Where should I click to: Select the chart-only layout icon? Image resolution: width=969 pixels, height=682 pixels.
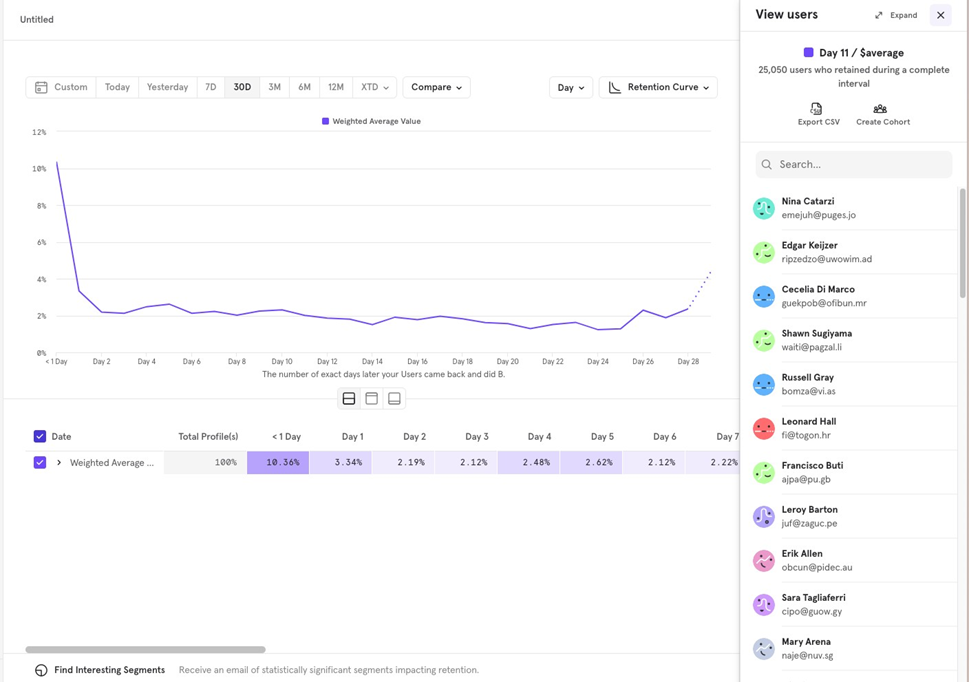coord(372,399)
